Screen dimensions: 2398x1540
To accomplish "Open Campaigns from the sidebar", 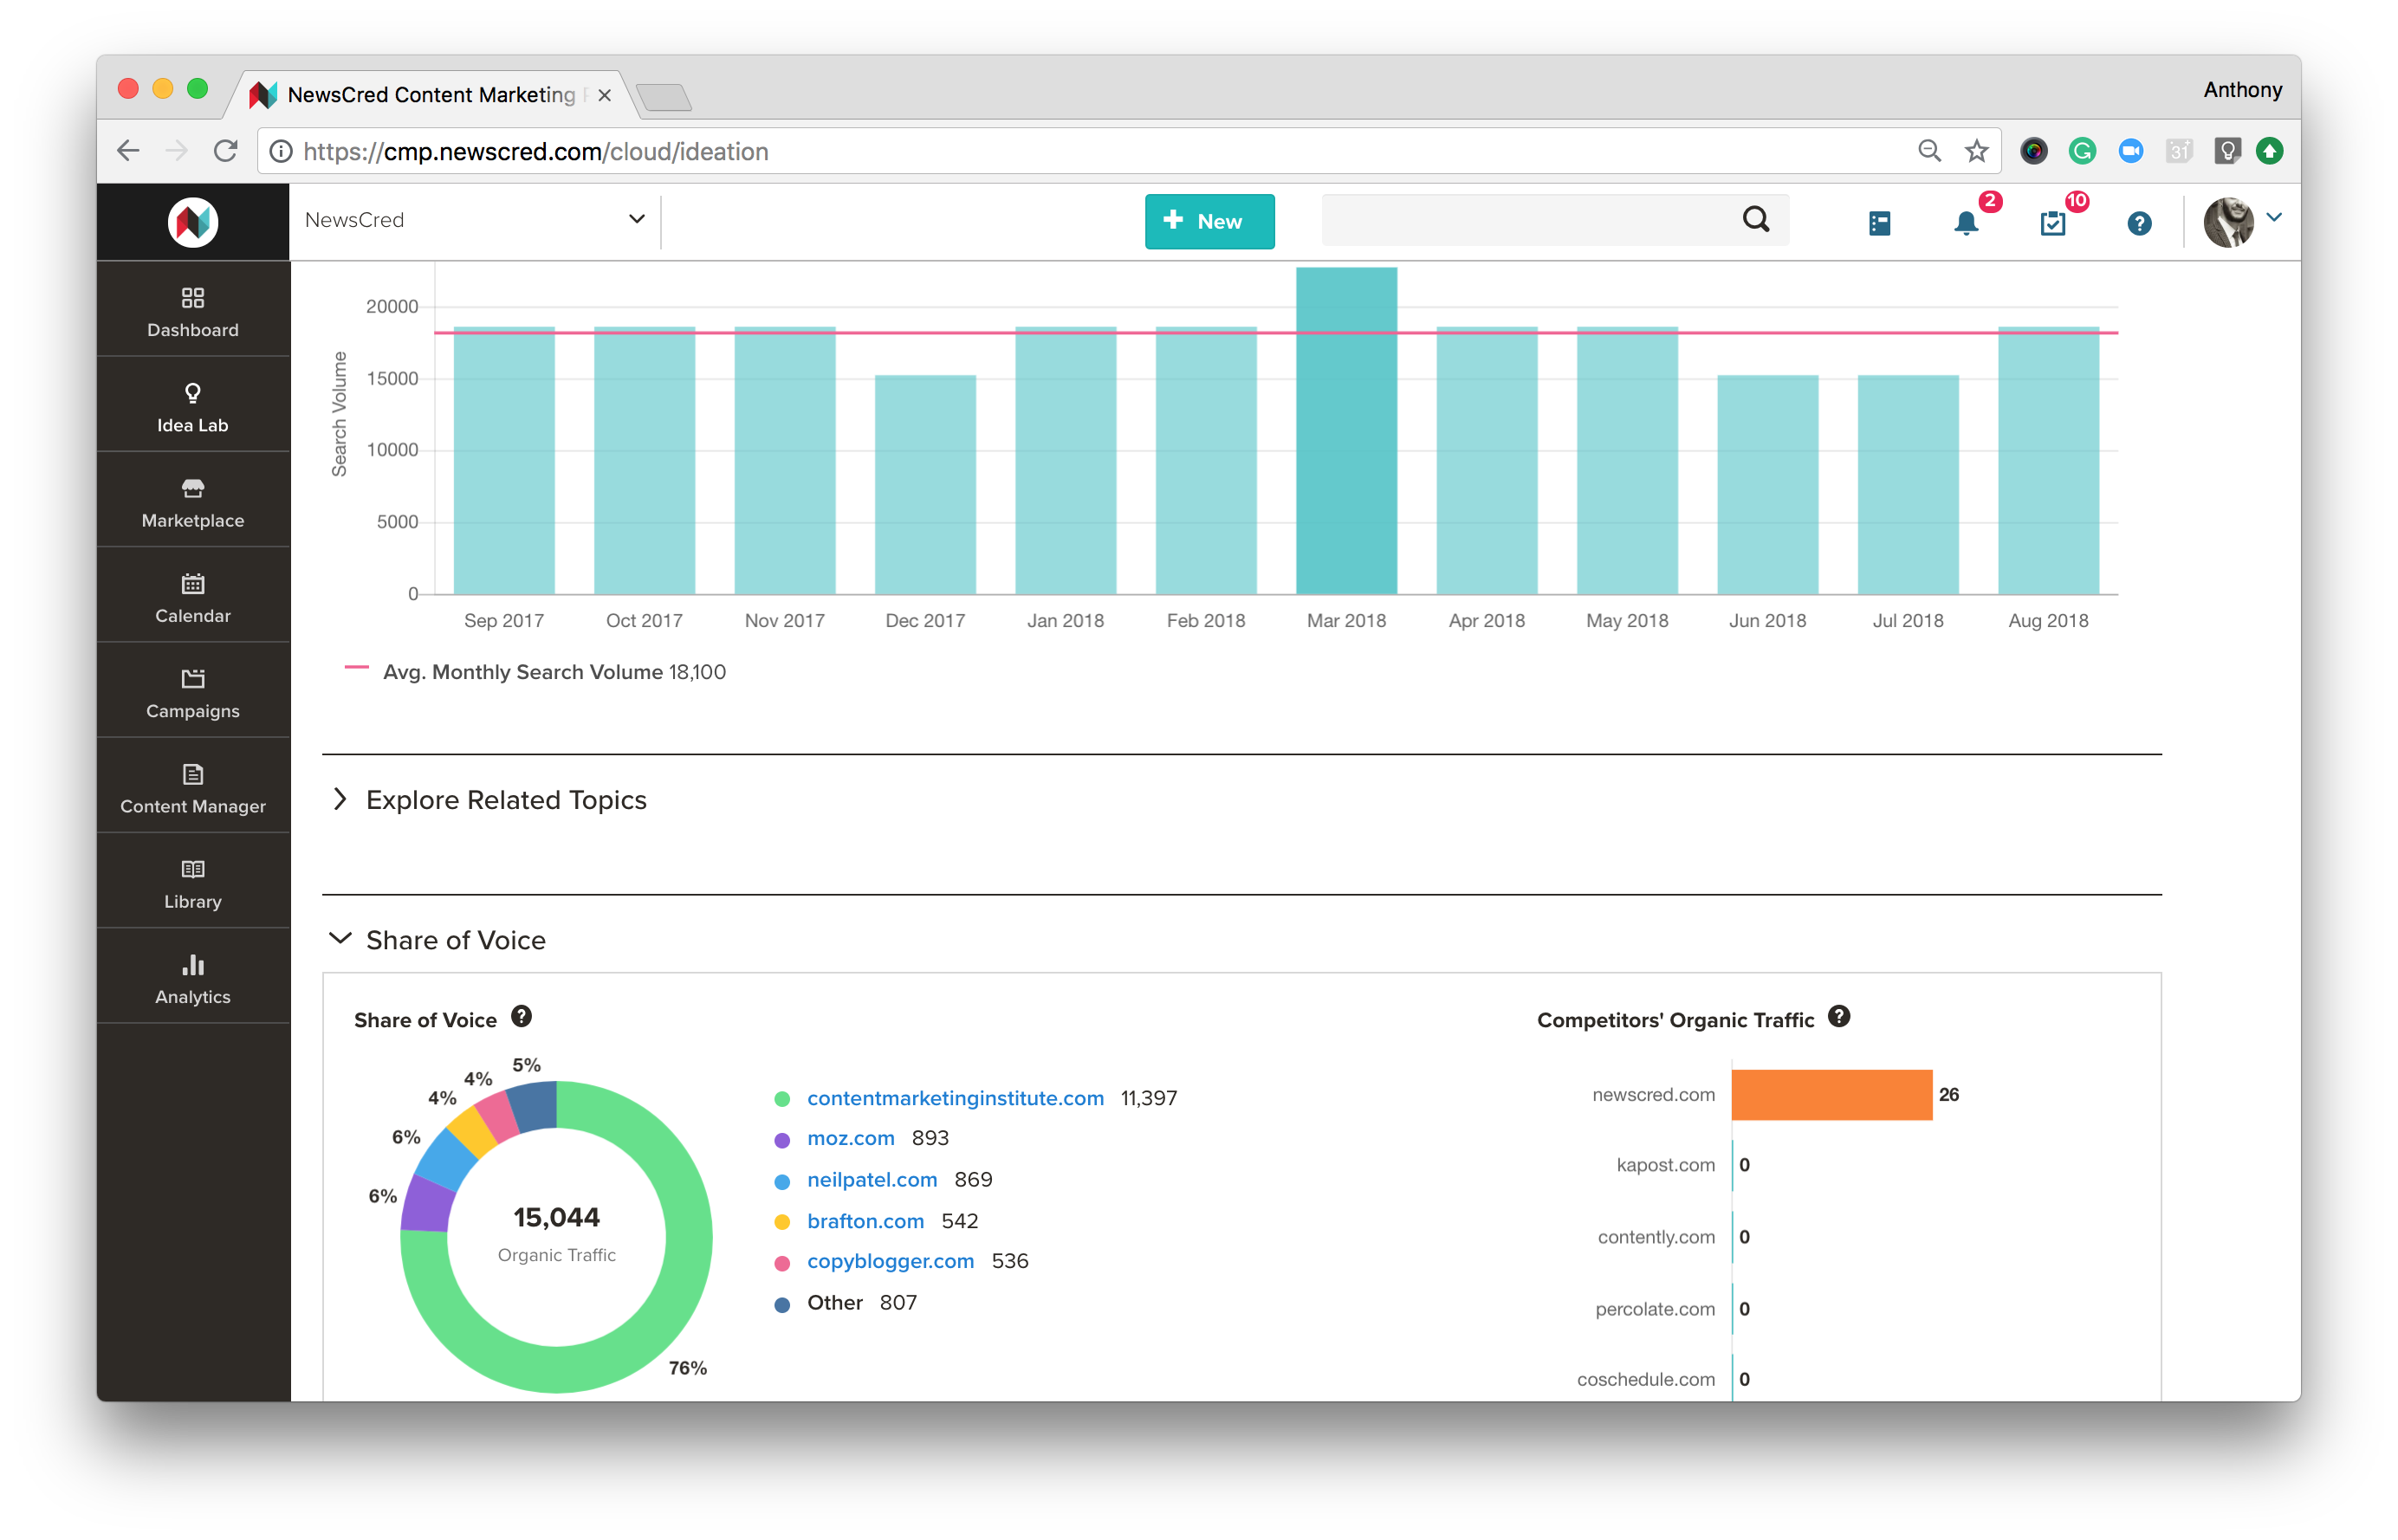I will [x=193, y=694].
